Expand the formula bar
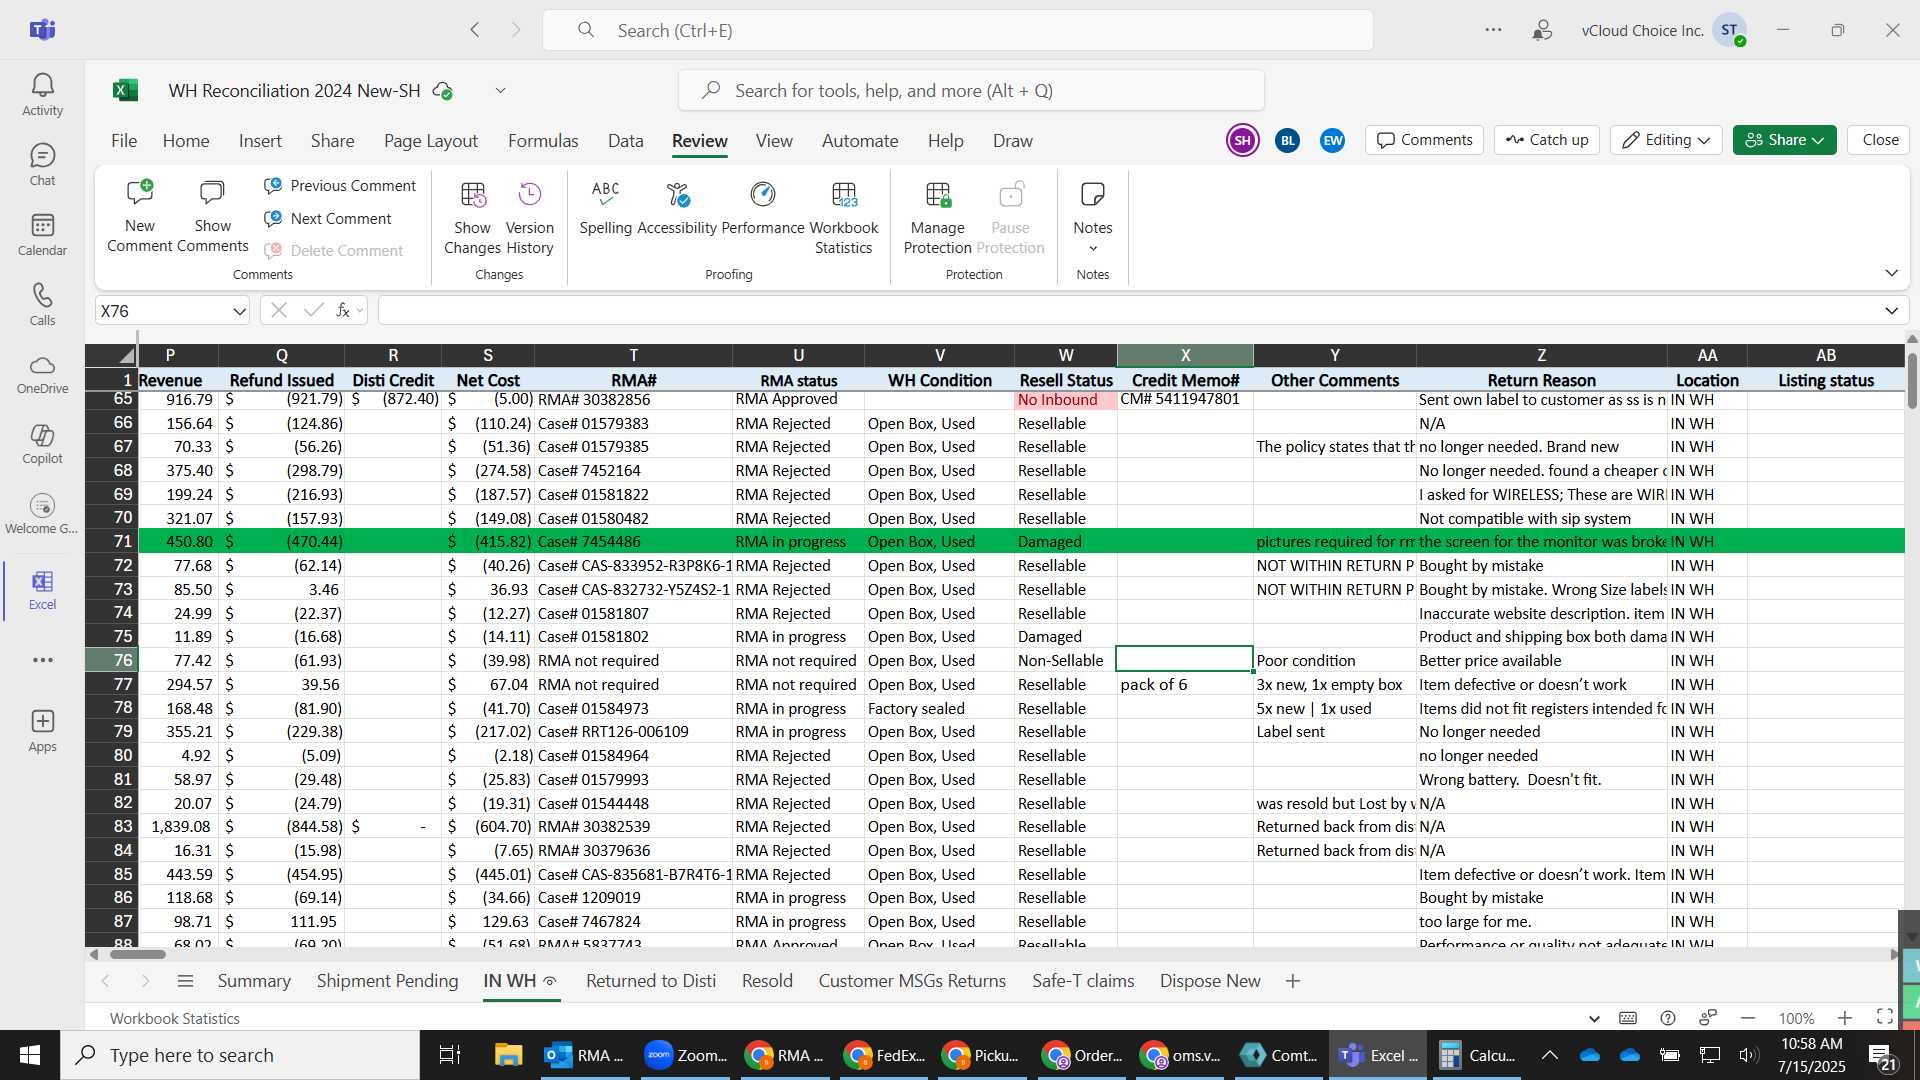The width and height of the screenshot is (1920, 1080). (1891, 311)
